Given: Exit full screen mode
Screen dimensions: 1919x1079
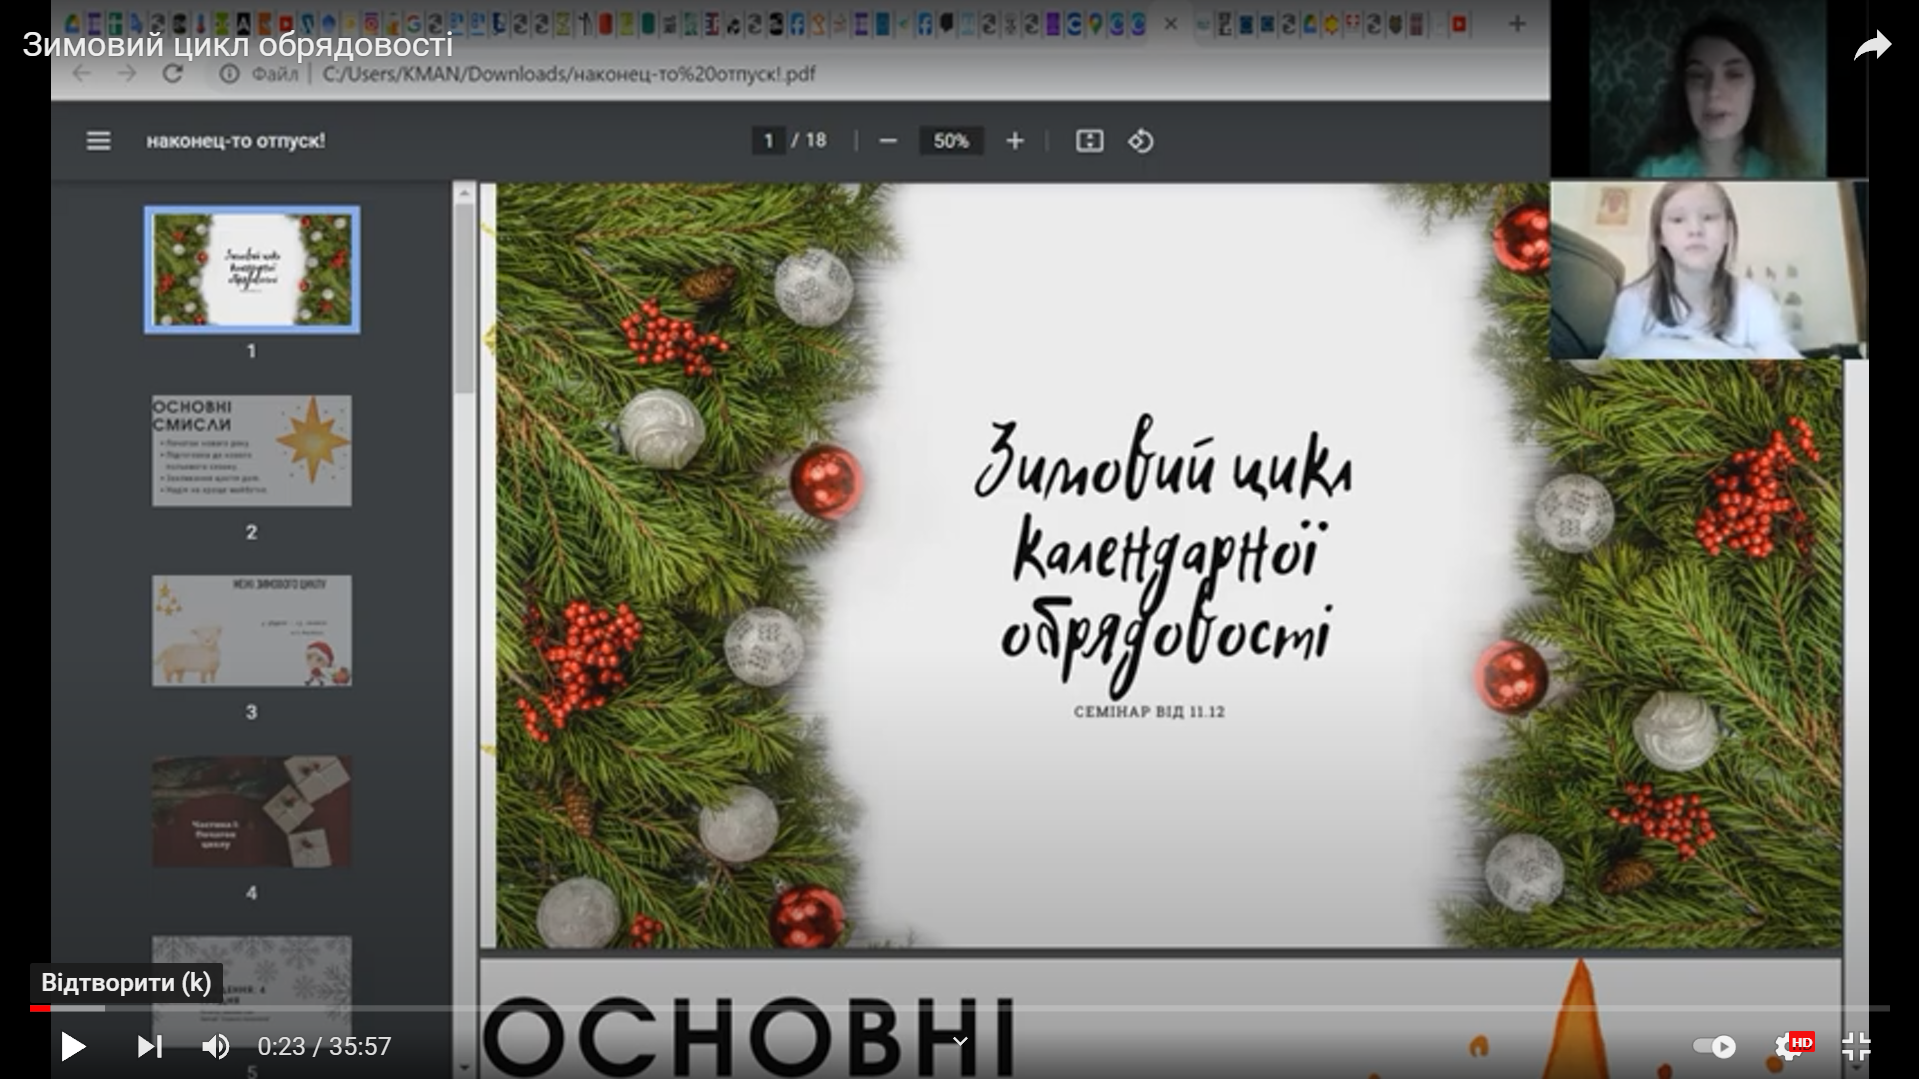Looking at the screenshot, I should pos(1856,1046).
